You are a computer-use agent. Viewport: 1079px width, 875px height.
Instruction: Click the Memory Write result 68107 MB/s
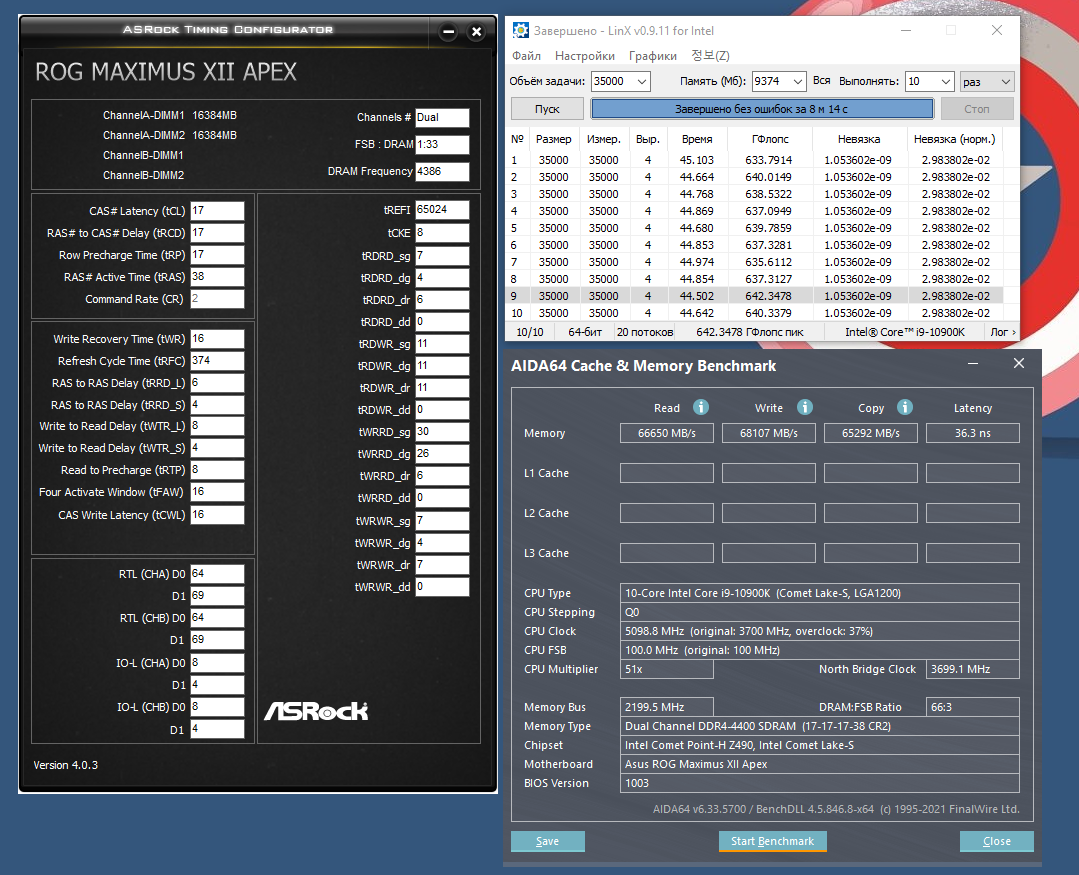click(769, 433)
